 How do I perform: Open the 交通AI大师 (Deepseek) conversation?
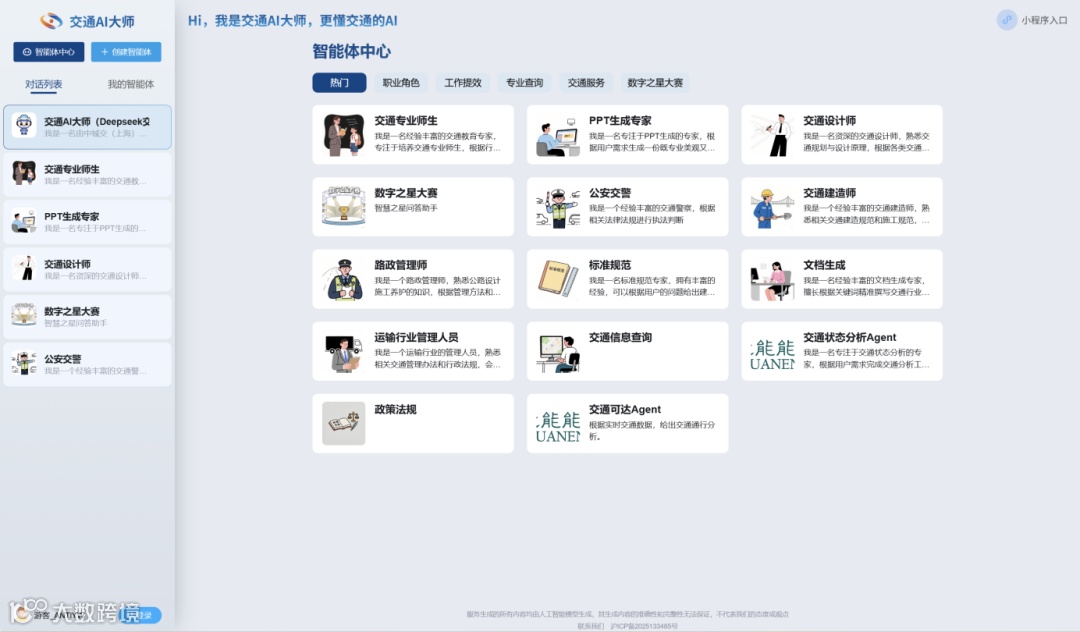point(87,127)
